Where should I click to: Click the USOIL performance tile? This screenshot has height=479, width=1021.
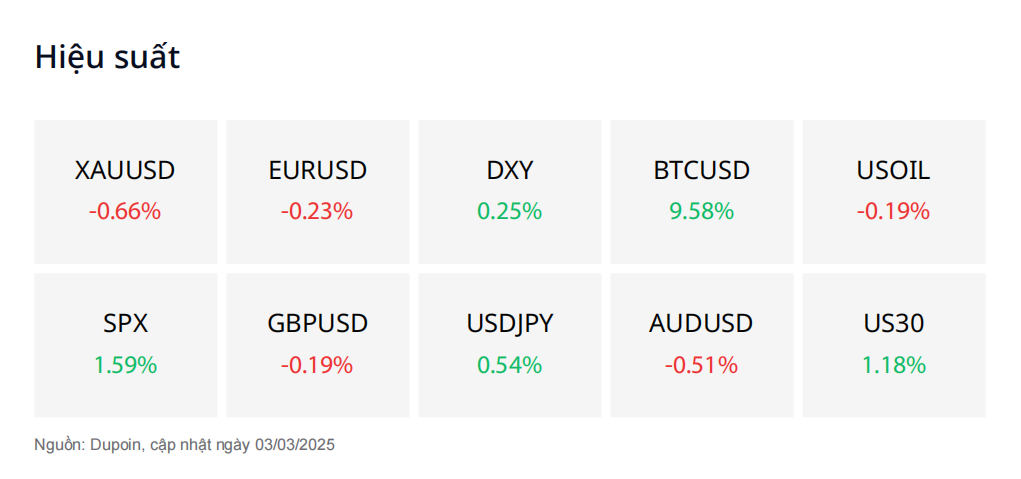tap(894, 192)
